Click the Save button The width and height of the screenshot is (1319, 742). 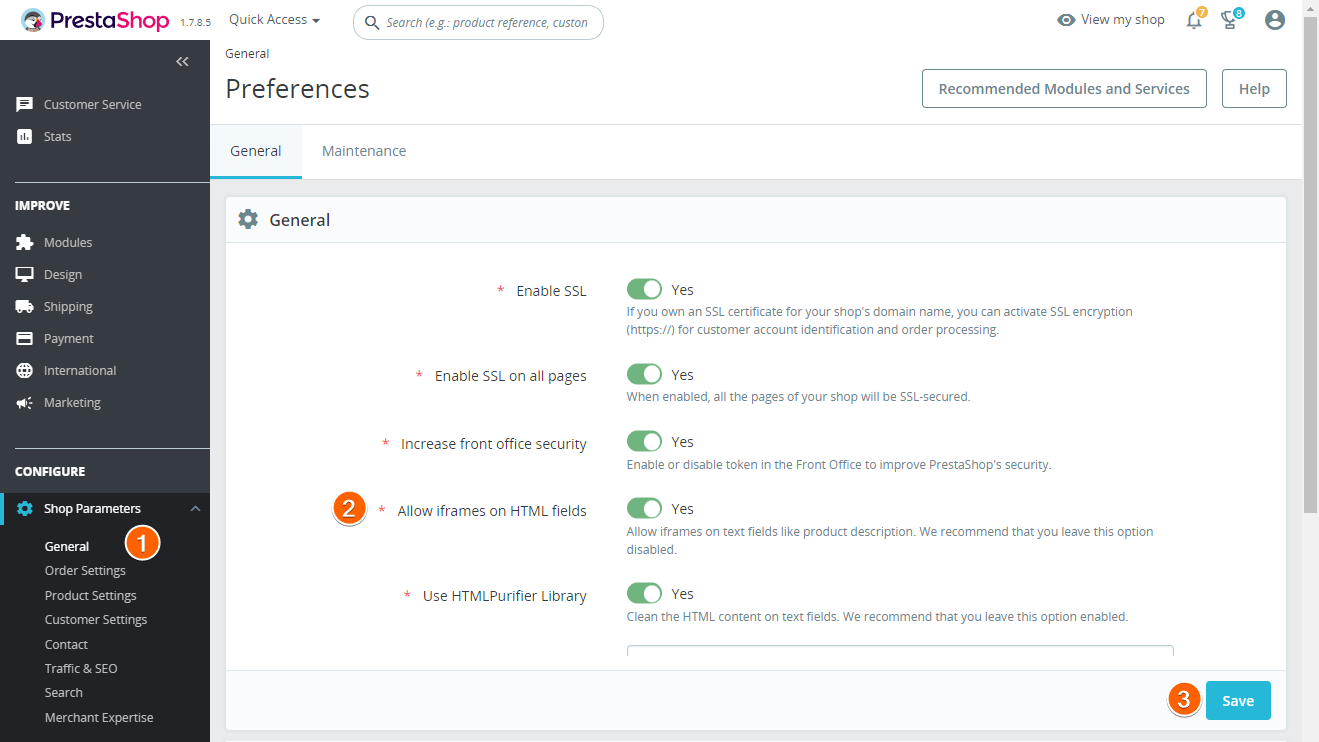(x=1237, y=701)
